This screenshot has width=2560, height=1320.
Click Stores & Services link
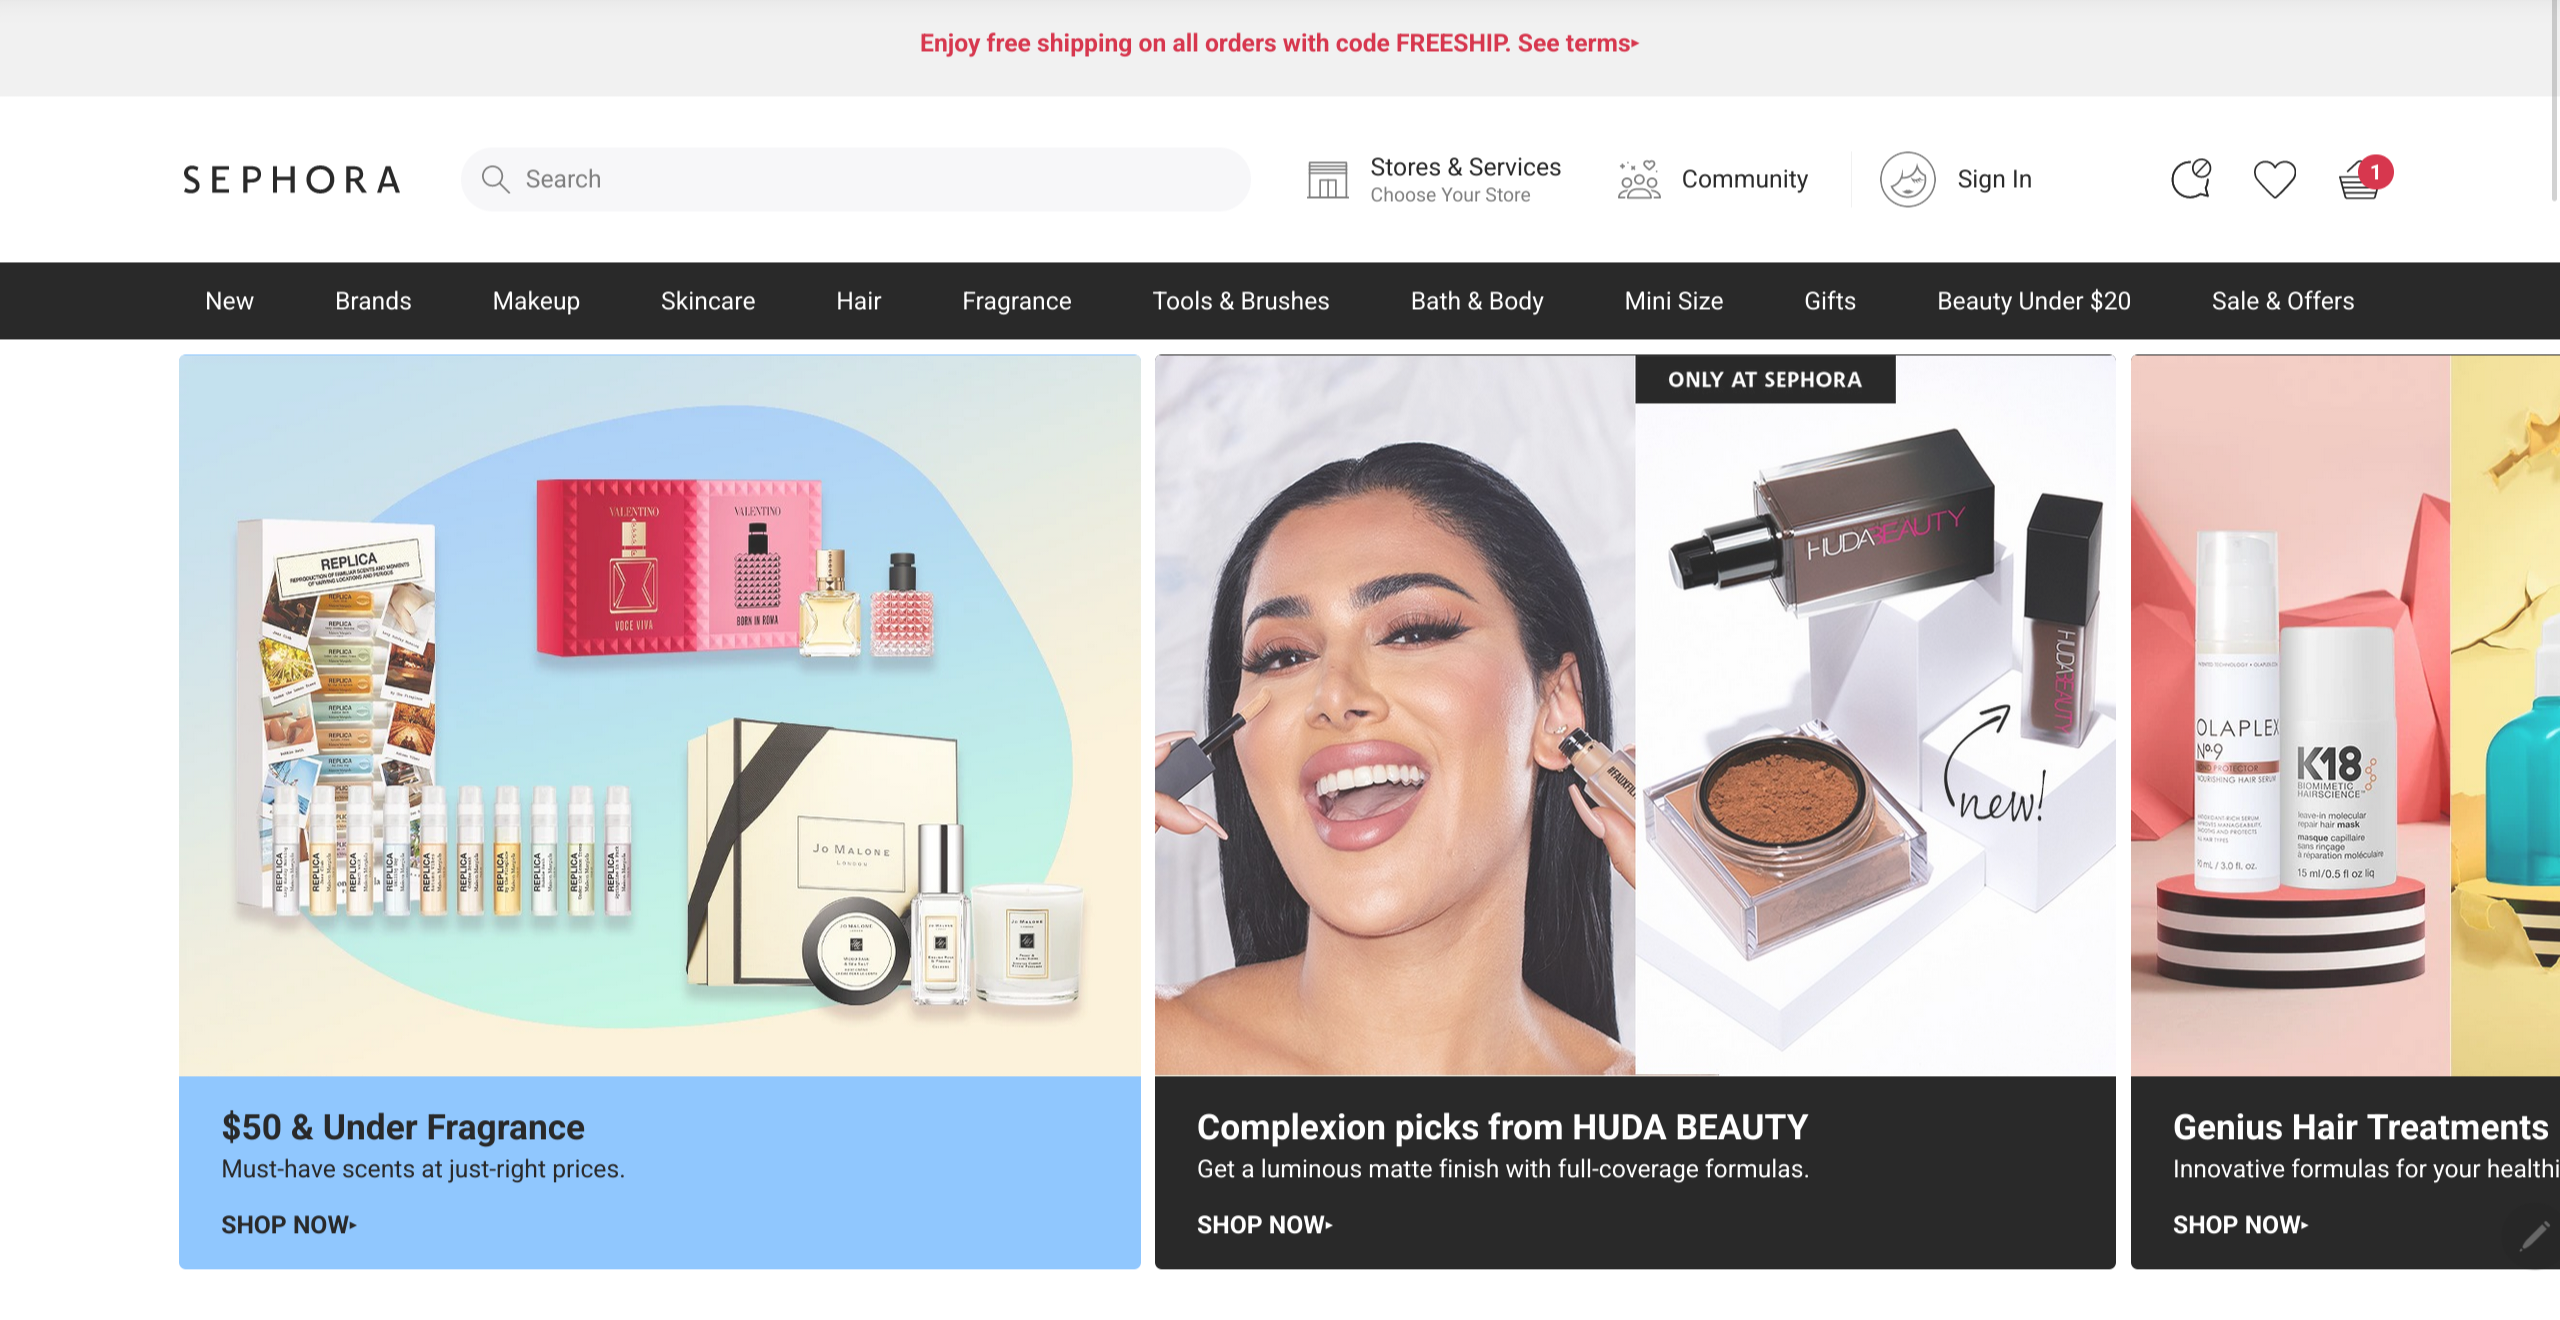pyautogui.click(x=1465, y=167)
